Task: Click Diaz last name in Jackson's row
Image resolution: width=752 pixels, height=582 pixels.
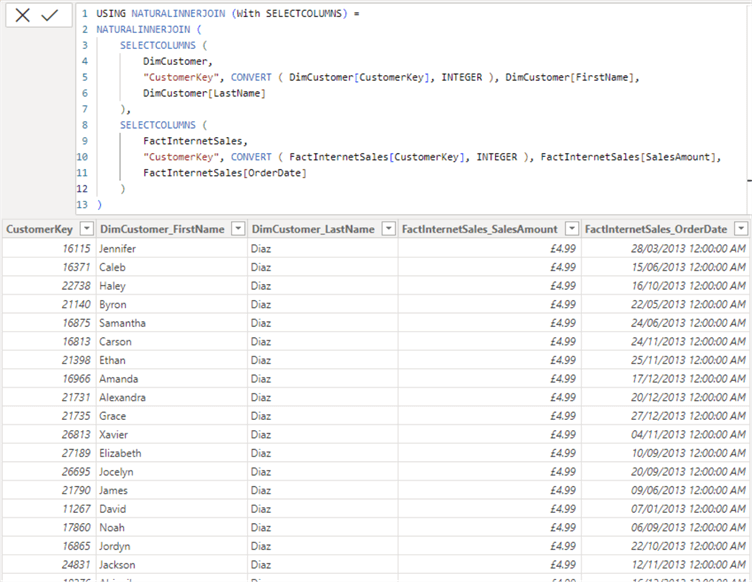Action: (x=323, y=565)
